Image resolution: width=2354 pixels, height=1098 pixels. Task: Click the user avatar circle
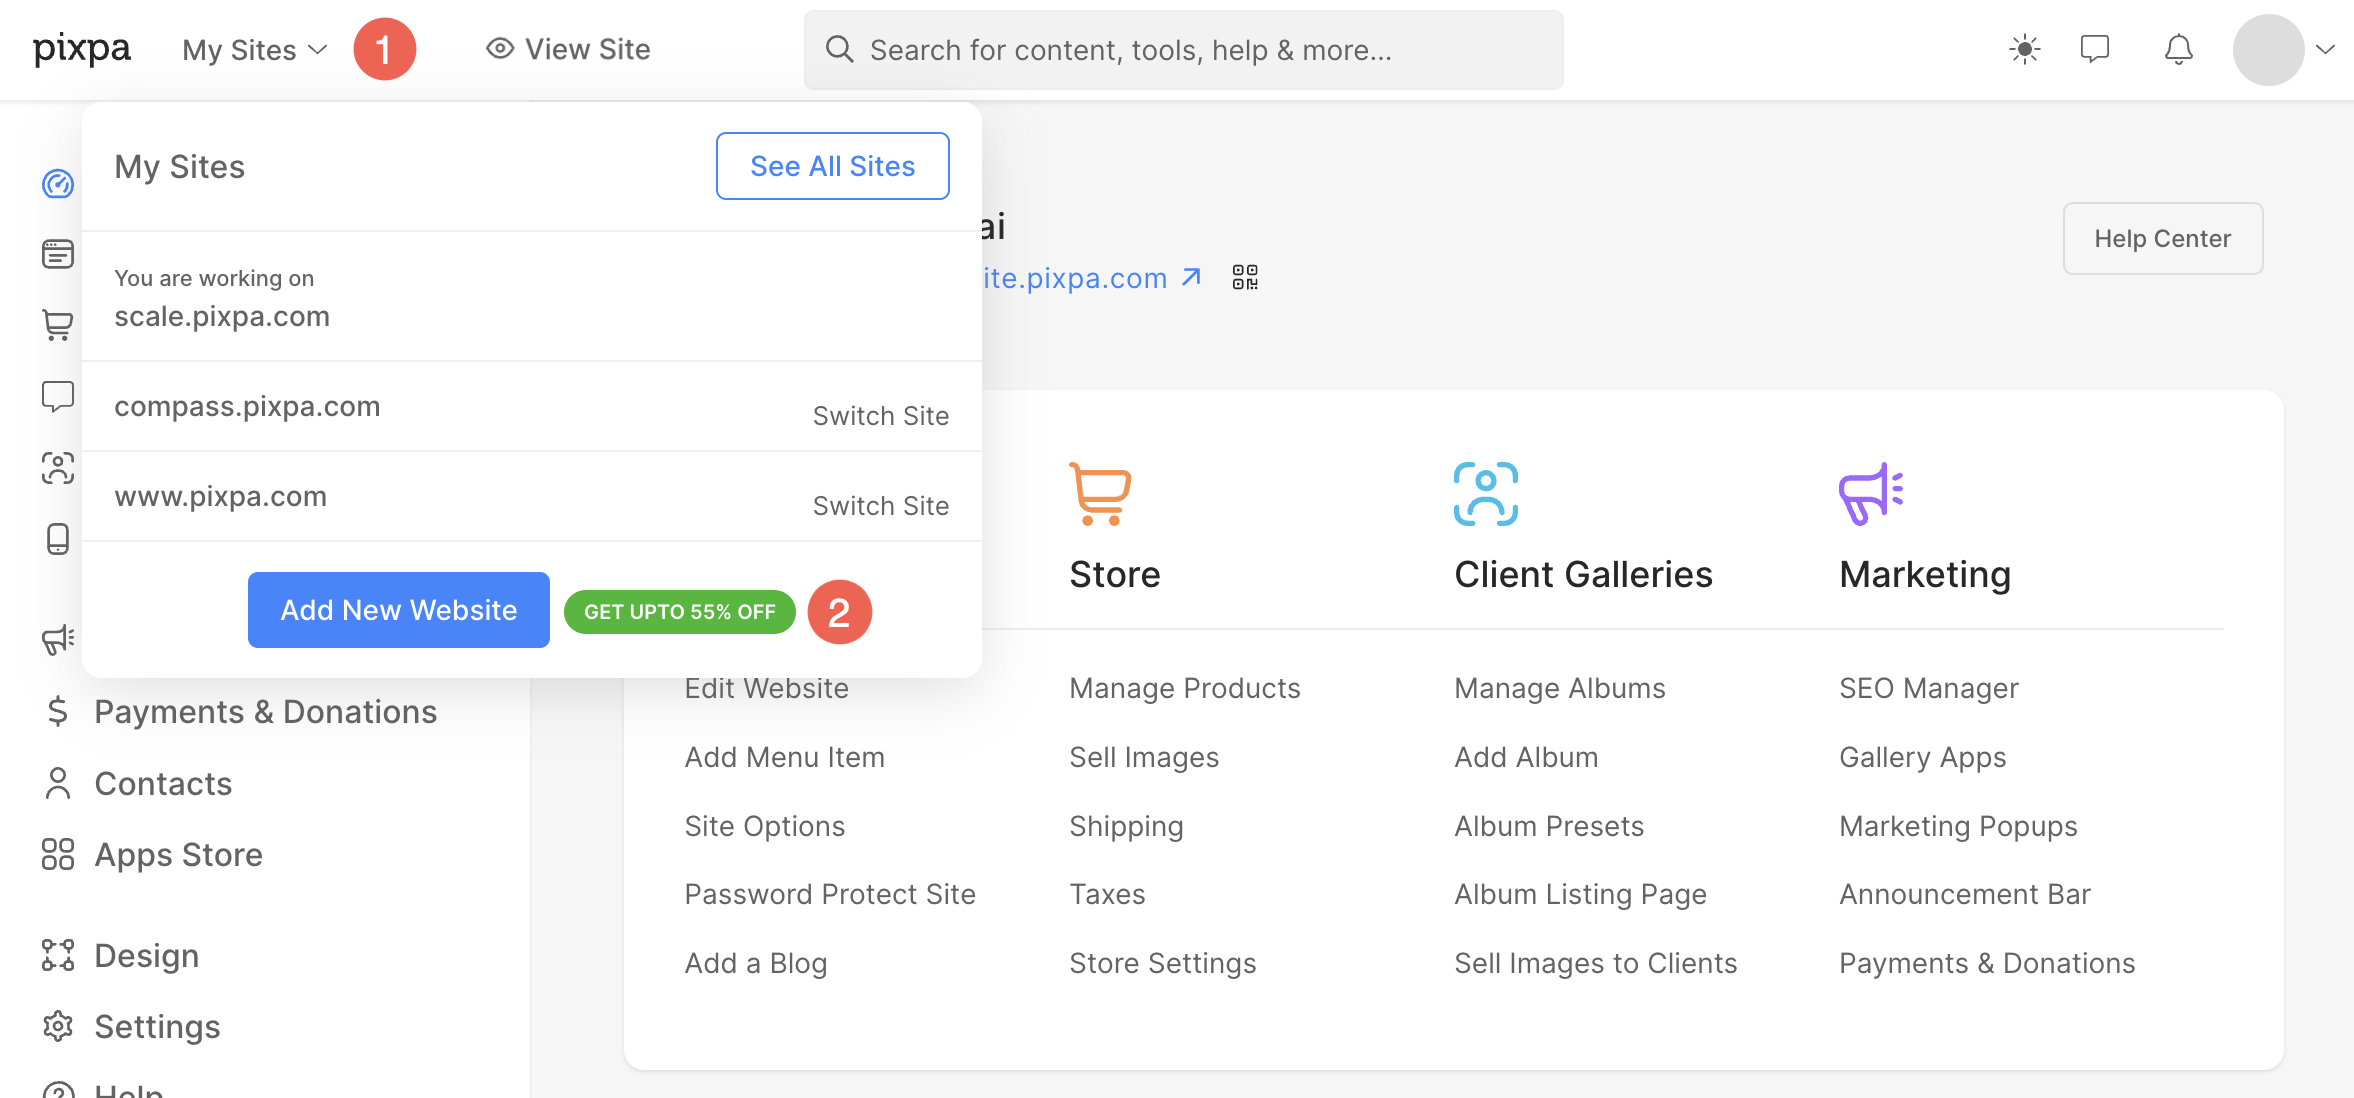[2269, 49]
